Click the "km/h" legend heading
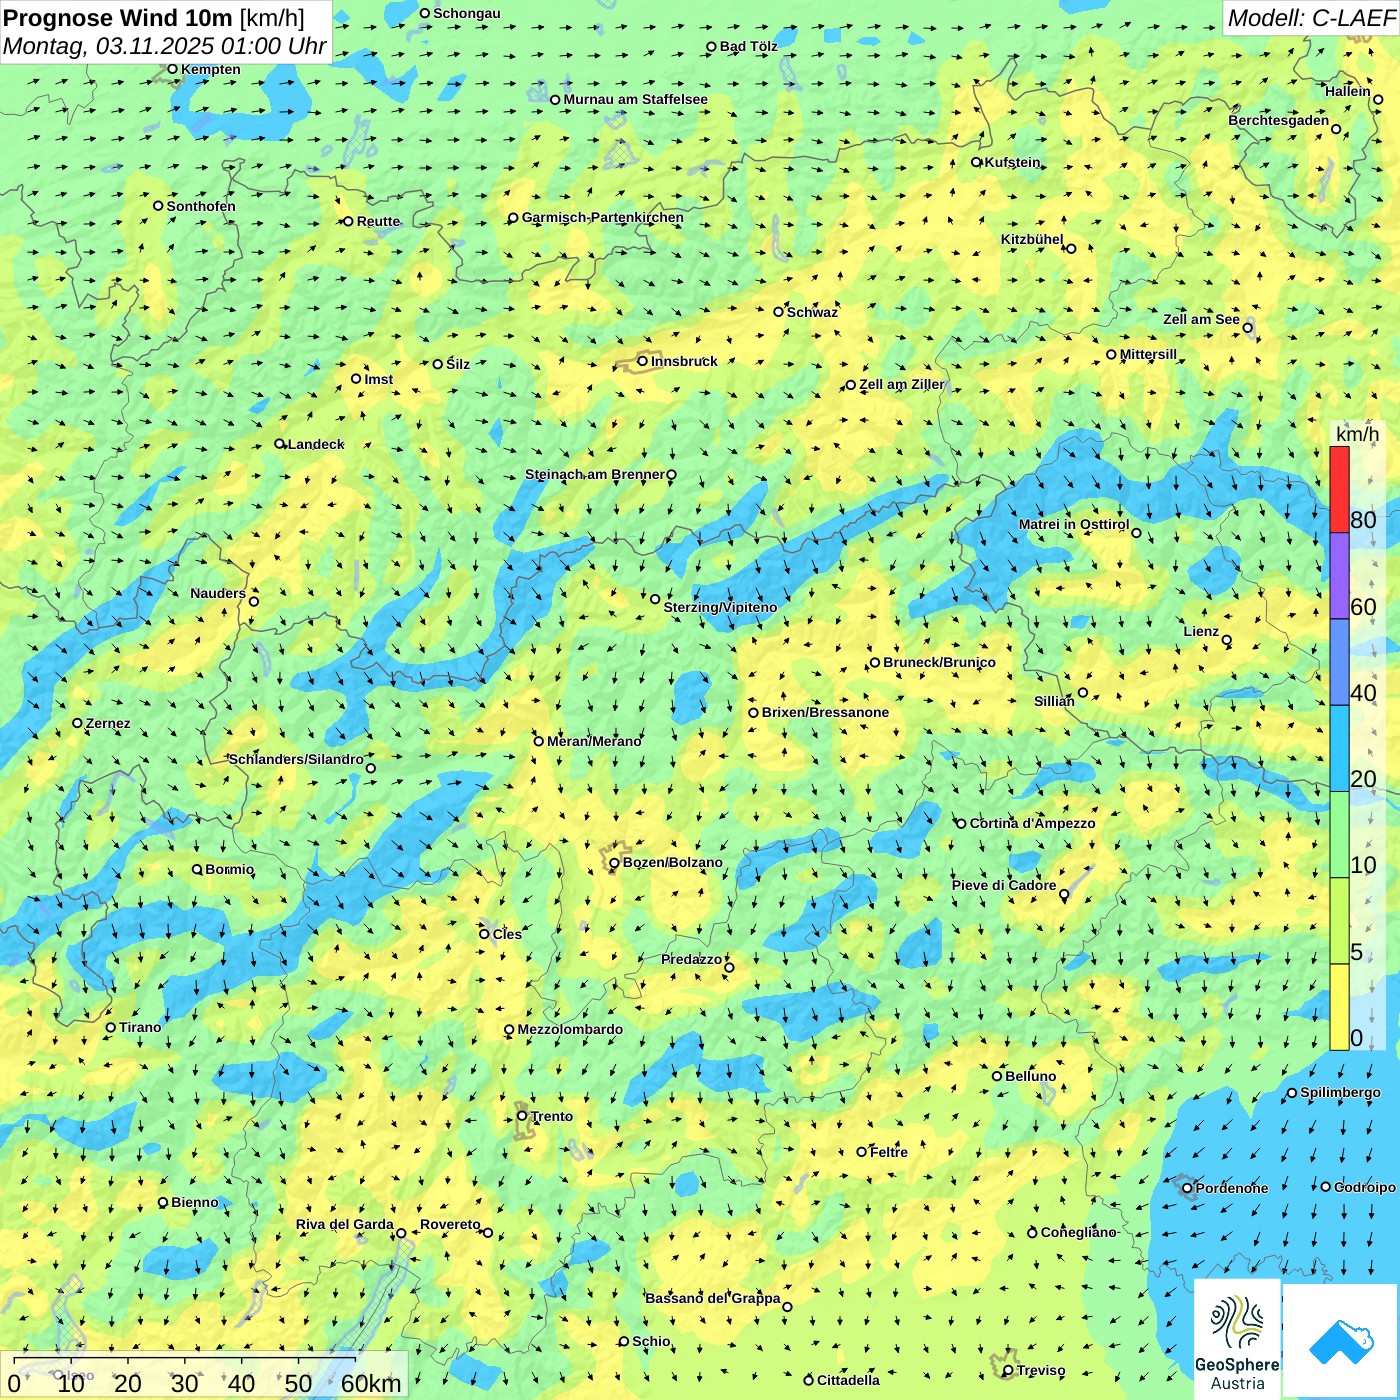The width and height of the screenshot is (1400, 1400). coord(1357,434)
